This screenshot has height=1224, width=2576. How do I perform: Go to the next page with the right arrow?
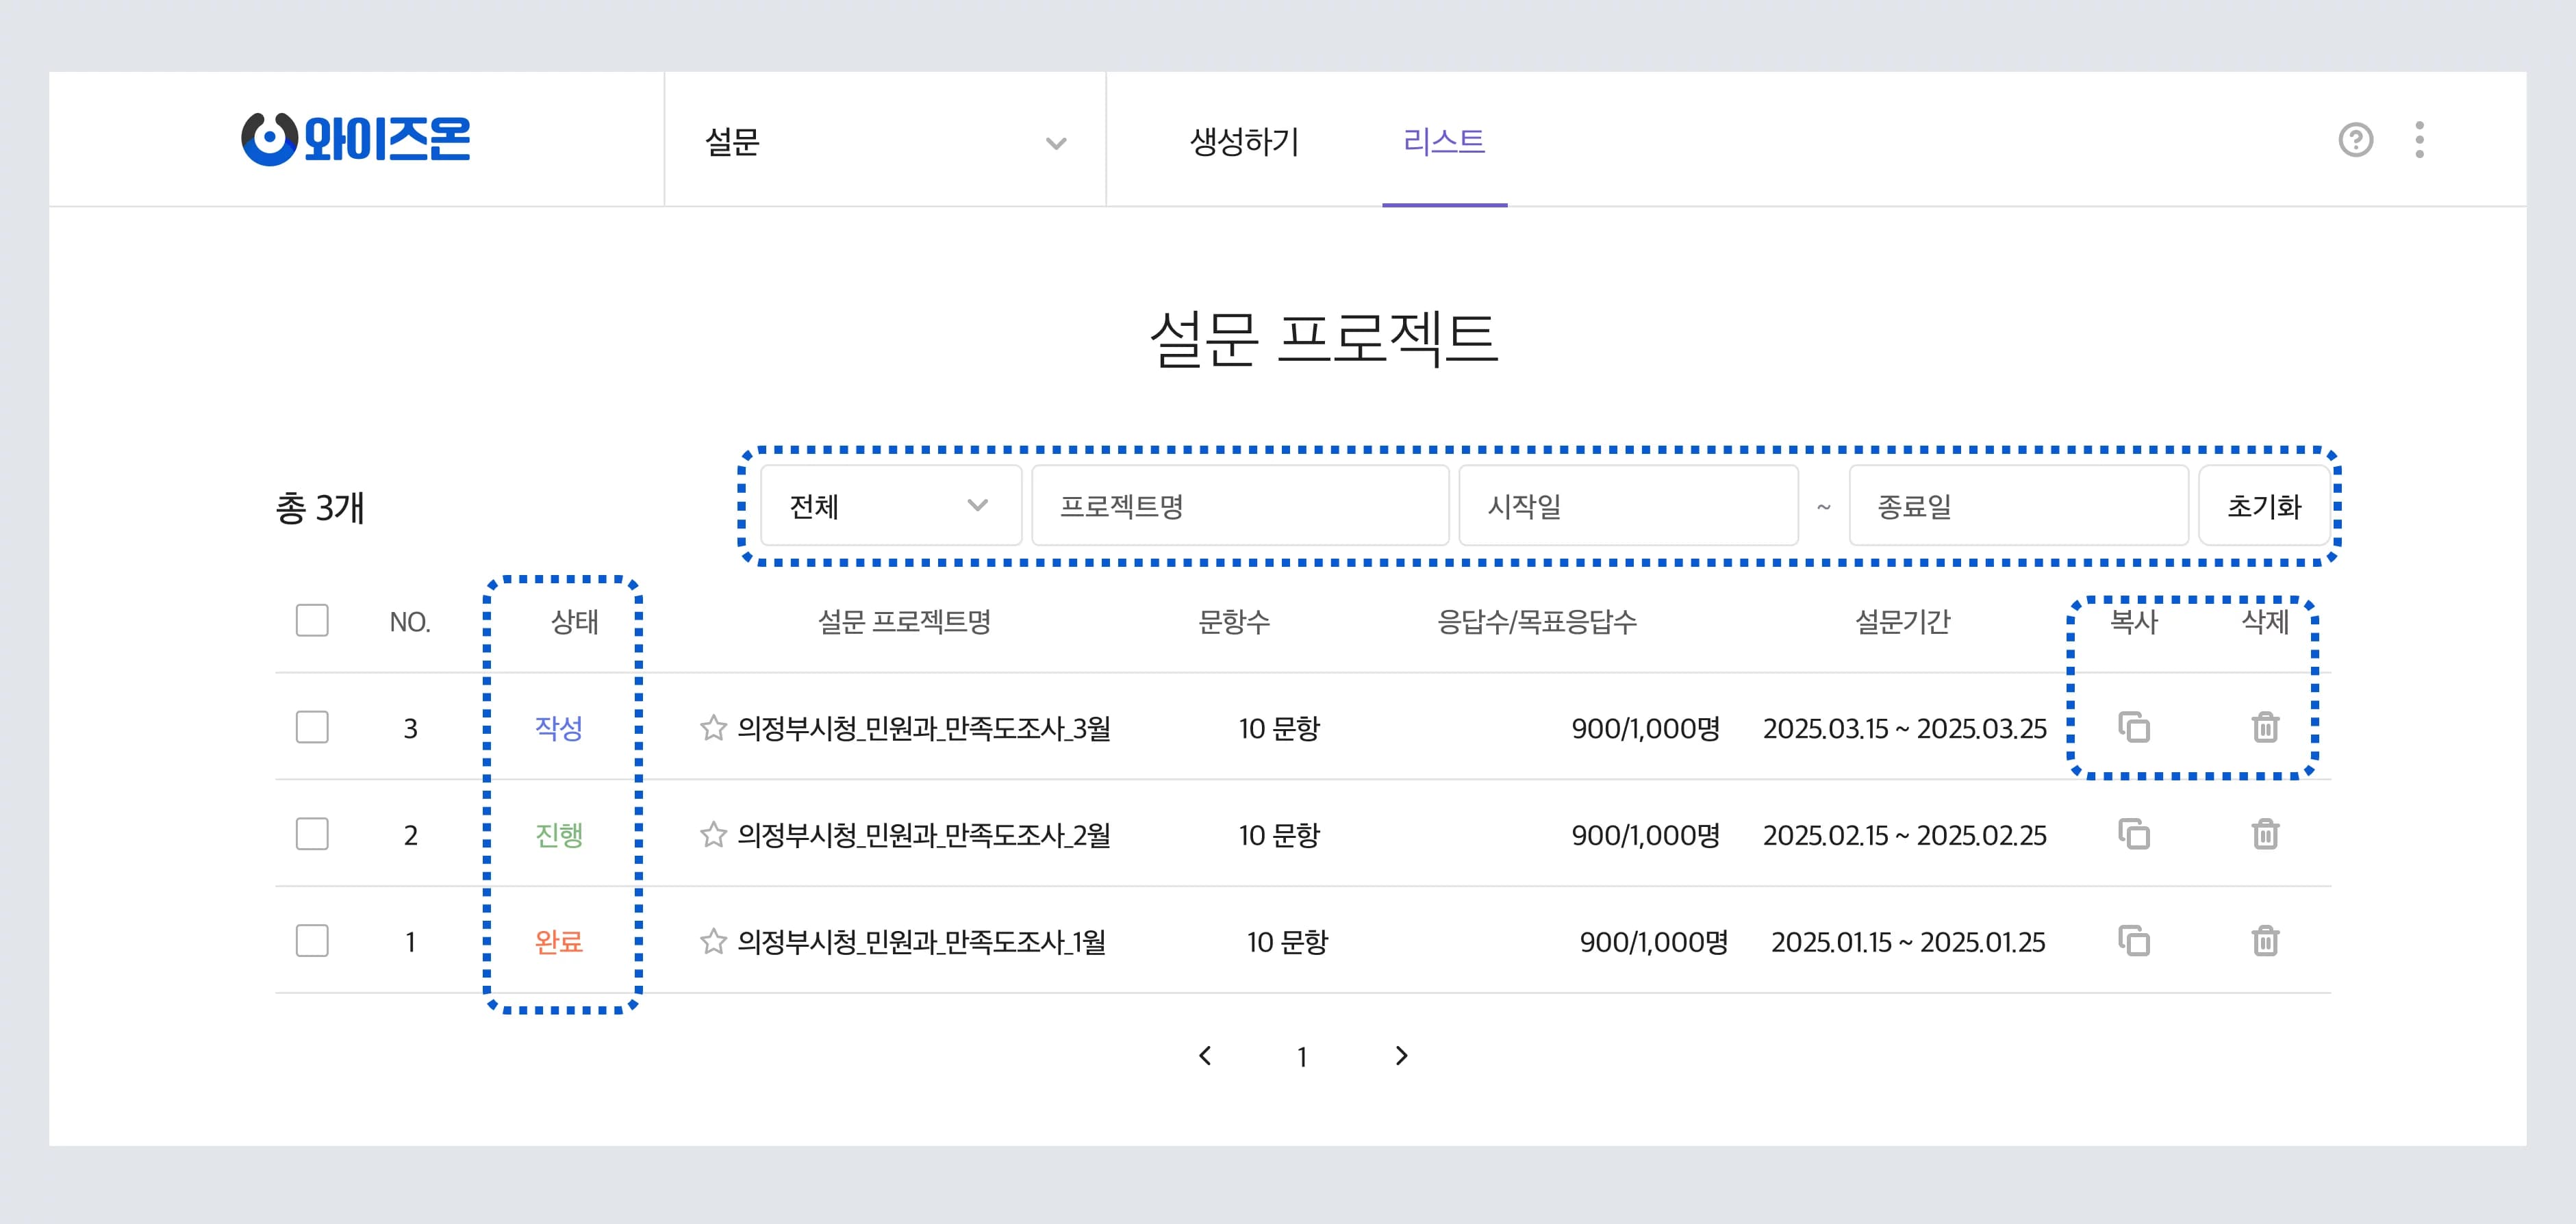(1401, 1055)
